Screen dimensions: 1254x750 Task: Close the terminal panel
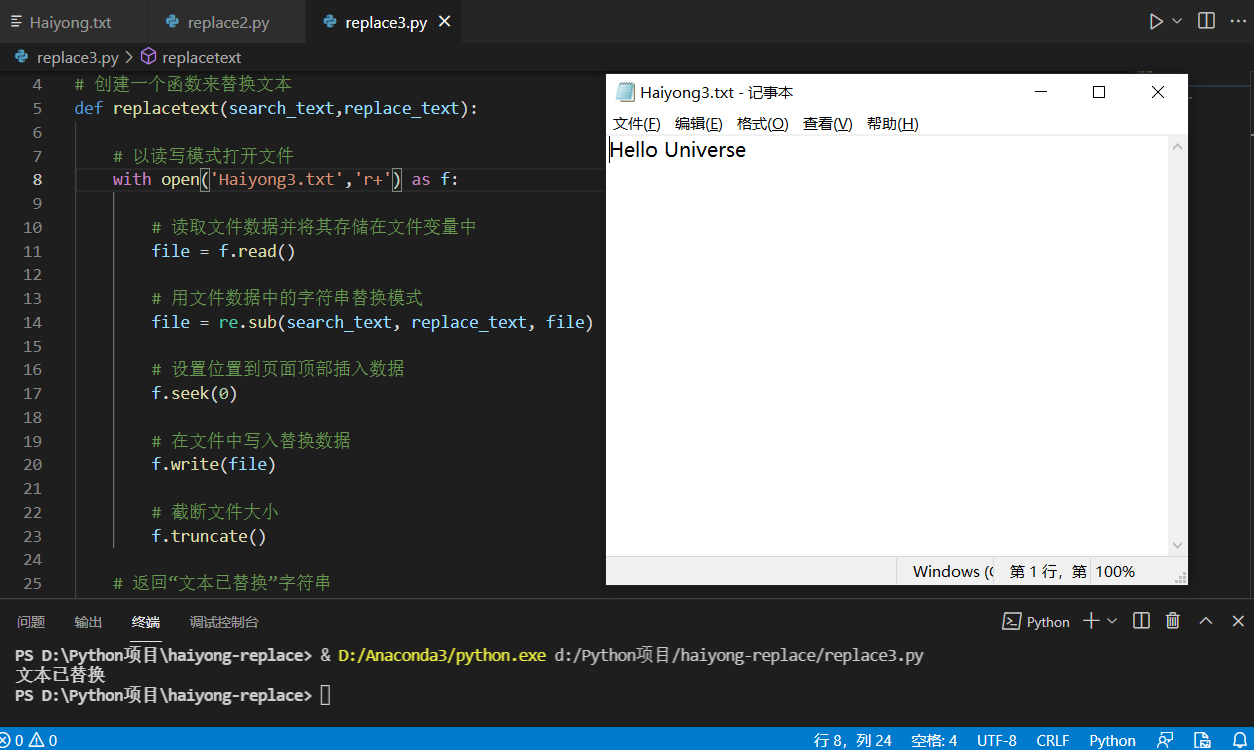[x=1236, y=621]
